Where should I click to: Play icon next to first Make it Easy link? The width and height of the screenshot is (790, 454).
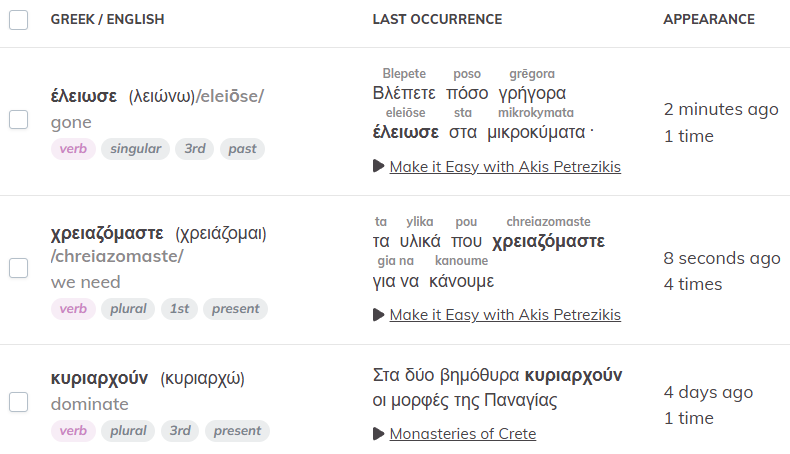click(378, 166)
